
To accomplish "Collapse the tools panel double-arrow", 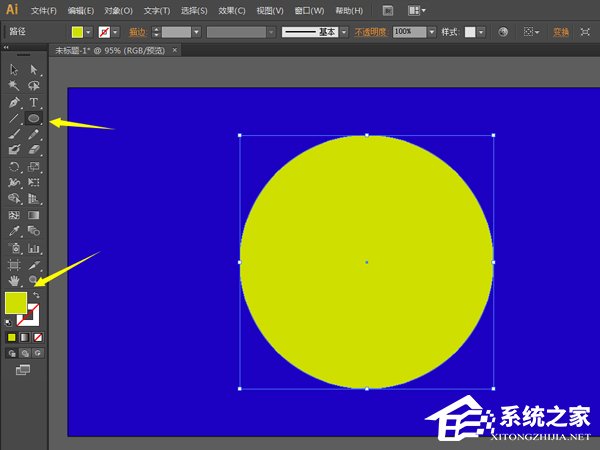I will coord(6,47).
